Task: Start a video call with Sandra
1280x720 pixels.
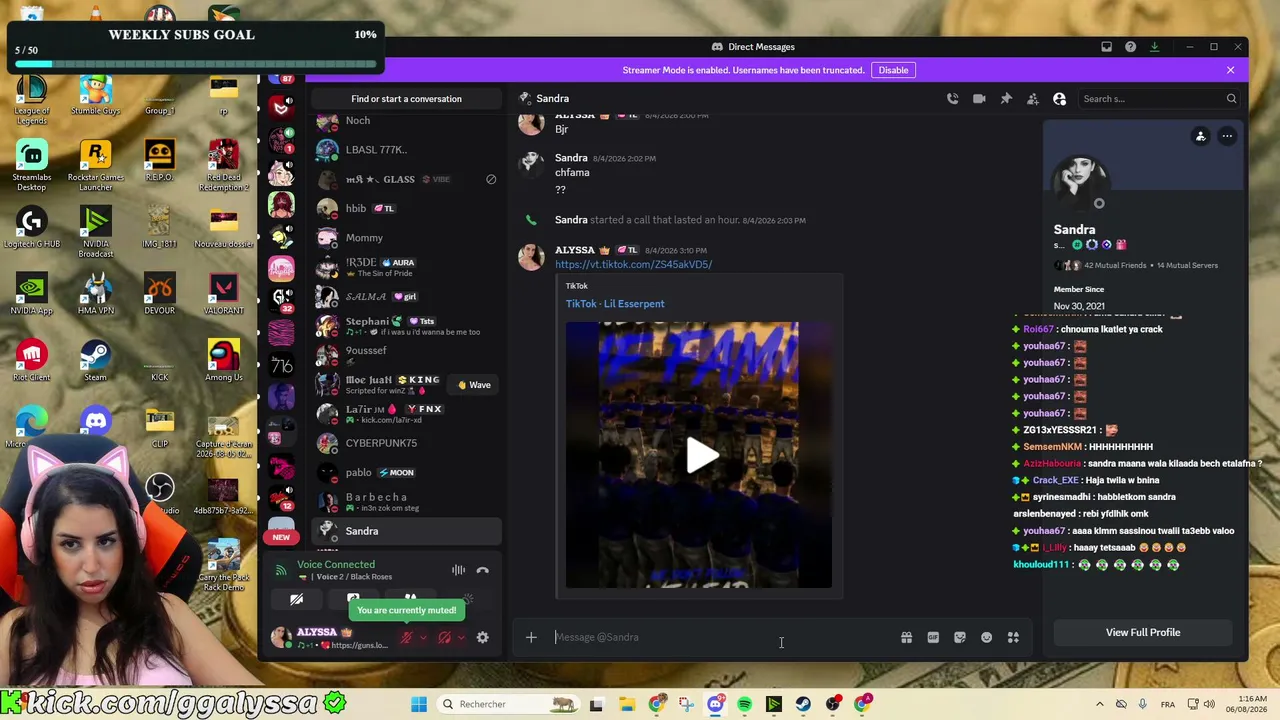Action: tap(979, 99)
